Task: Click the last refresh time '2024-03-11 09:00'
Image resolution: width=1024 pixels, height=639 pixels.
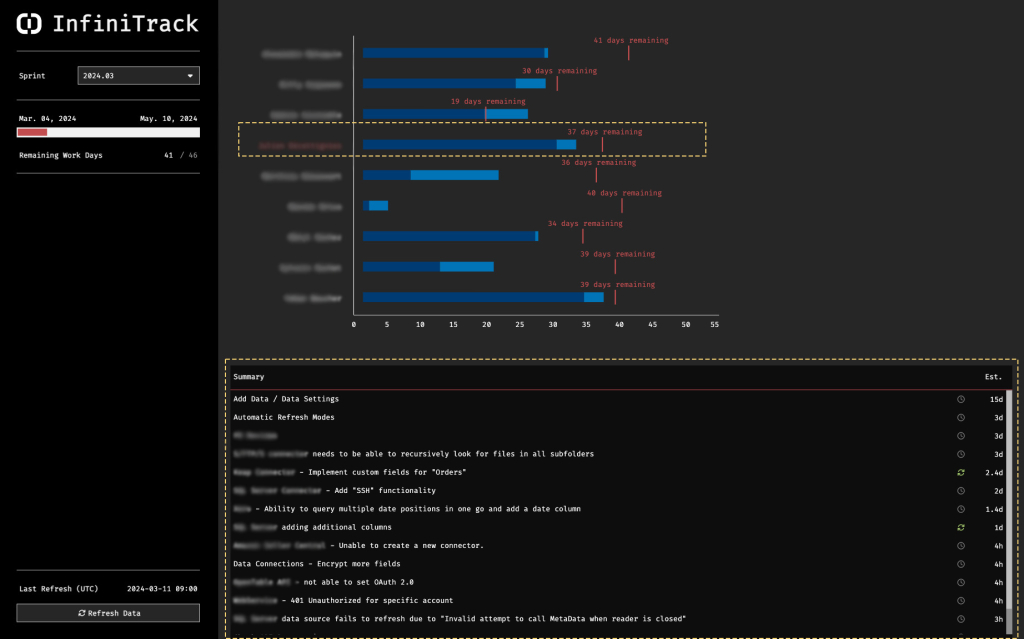Action: 162,589
